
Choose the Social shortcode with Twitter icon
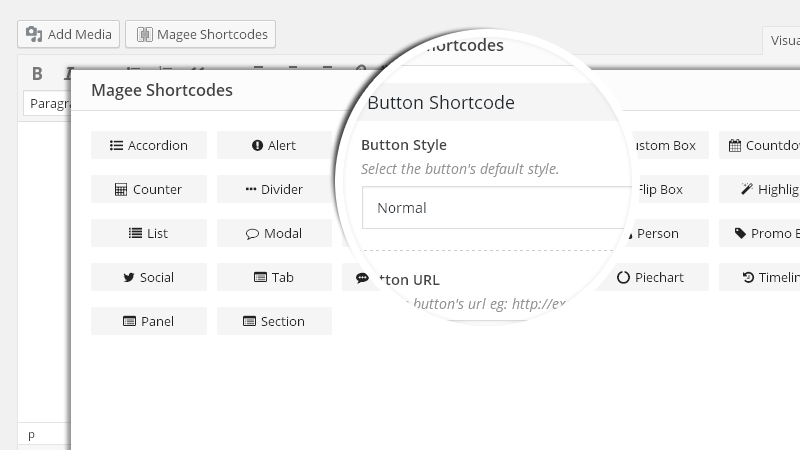[x=149, y=277]
